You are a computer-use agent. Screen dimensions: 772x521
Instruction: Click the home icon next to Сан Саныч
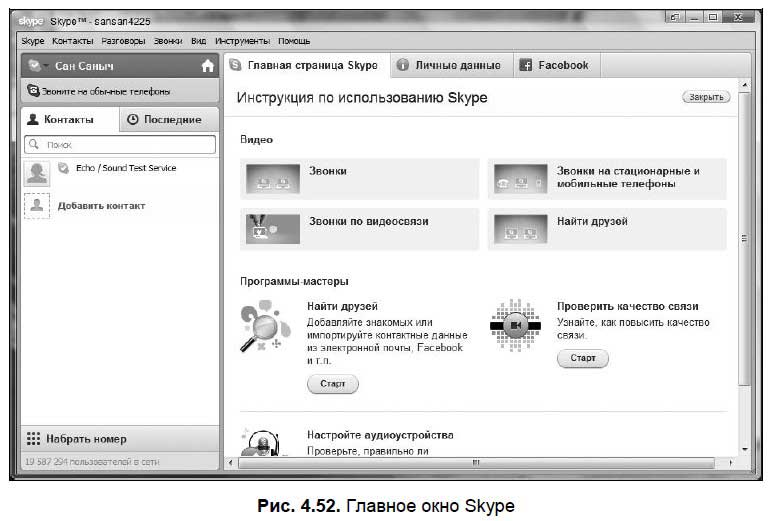[207, 65]
